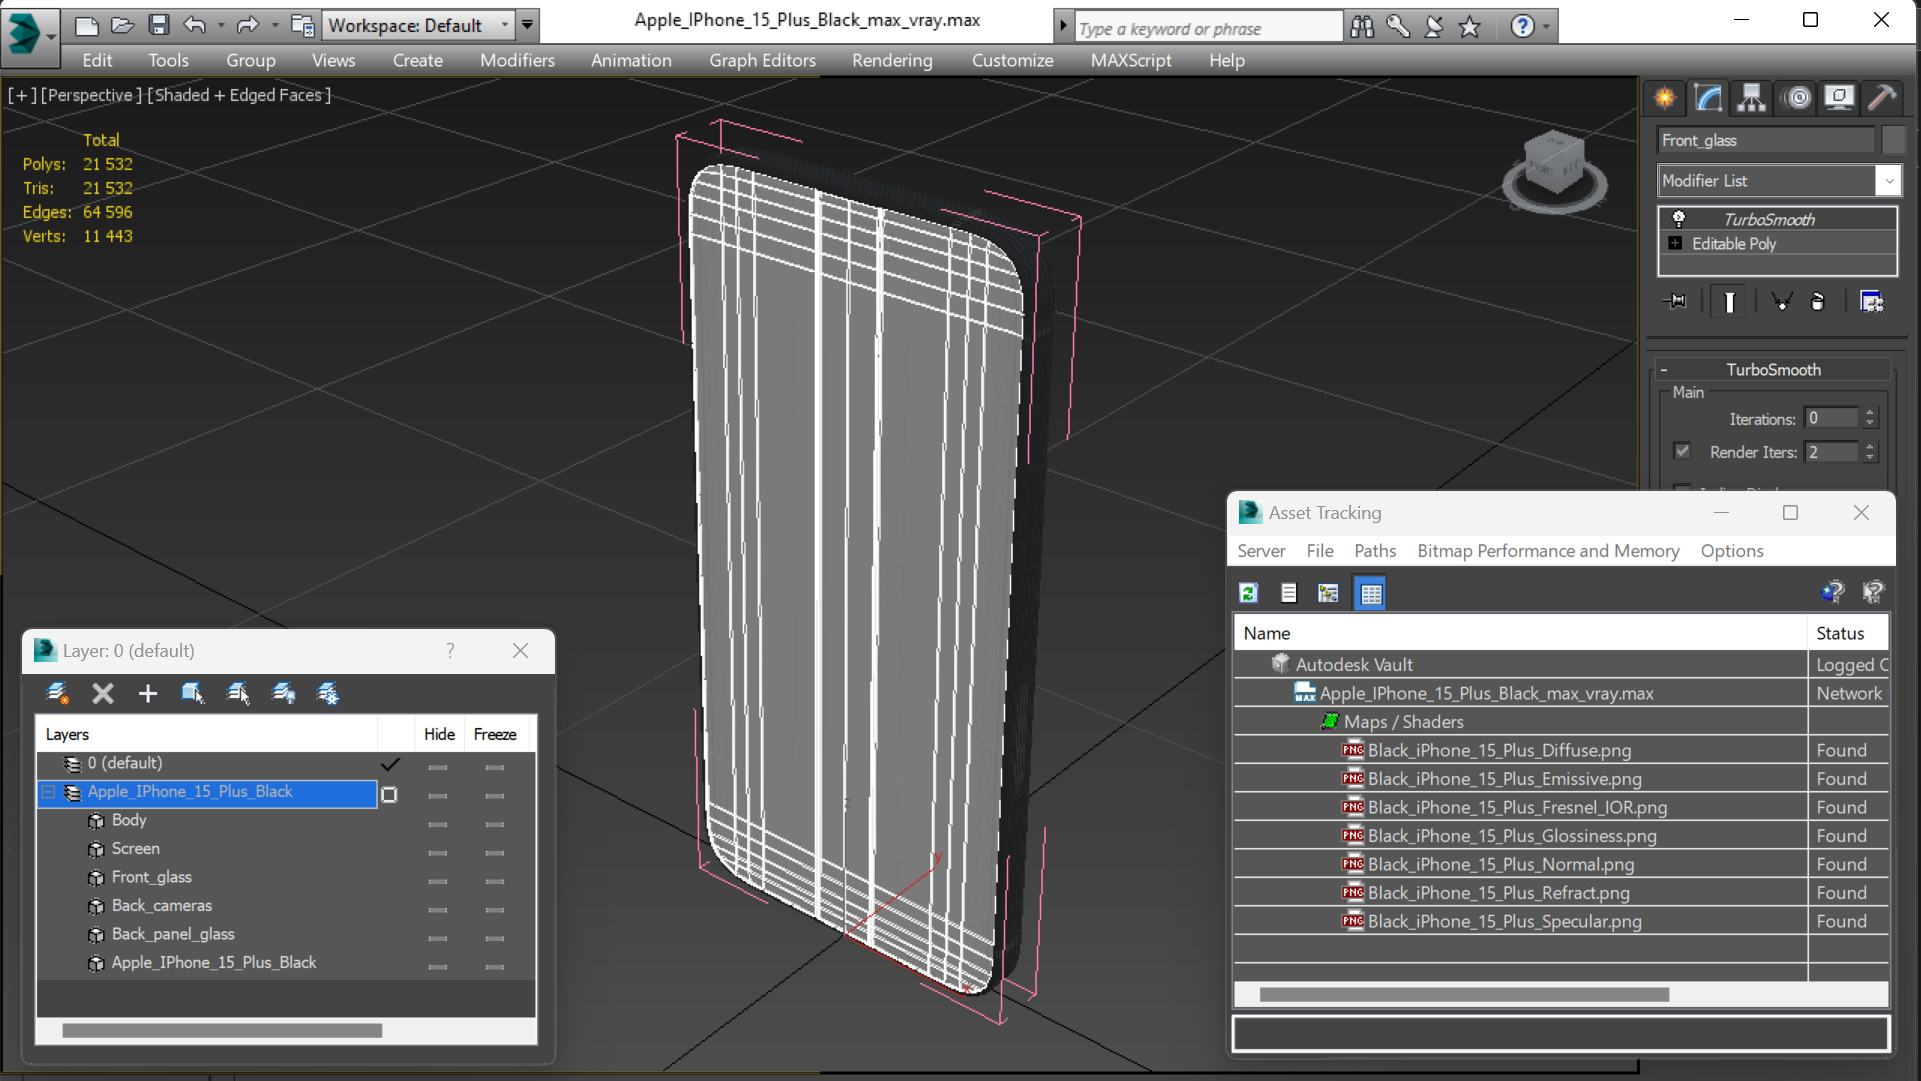The image size is (1921, 1081).
Task: Toggle the TurboSmooth modifier lightbulb
Action: pyautogui.click(x=1679, y=219)
